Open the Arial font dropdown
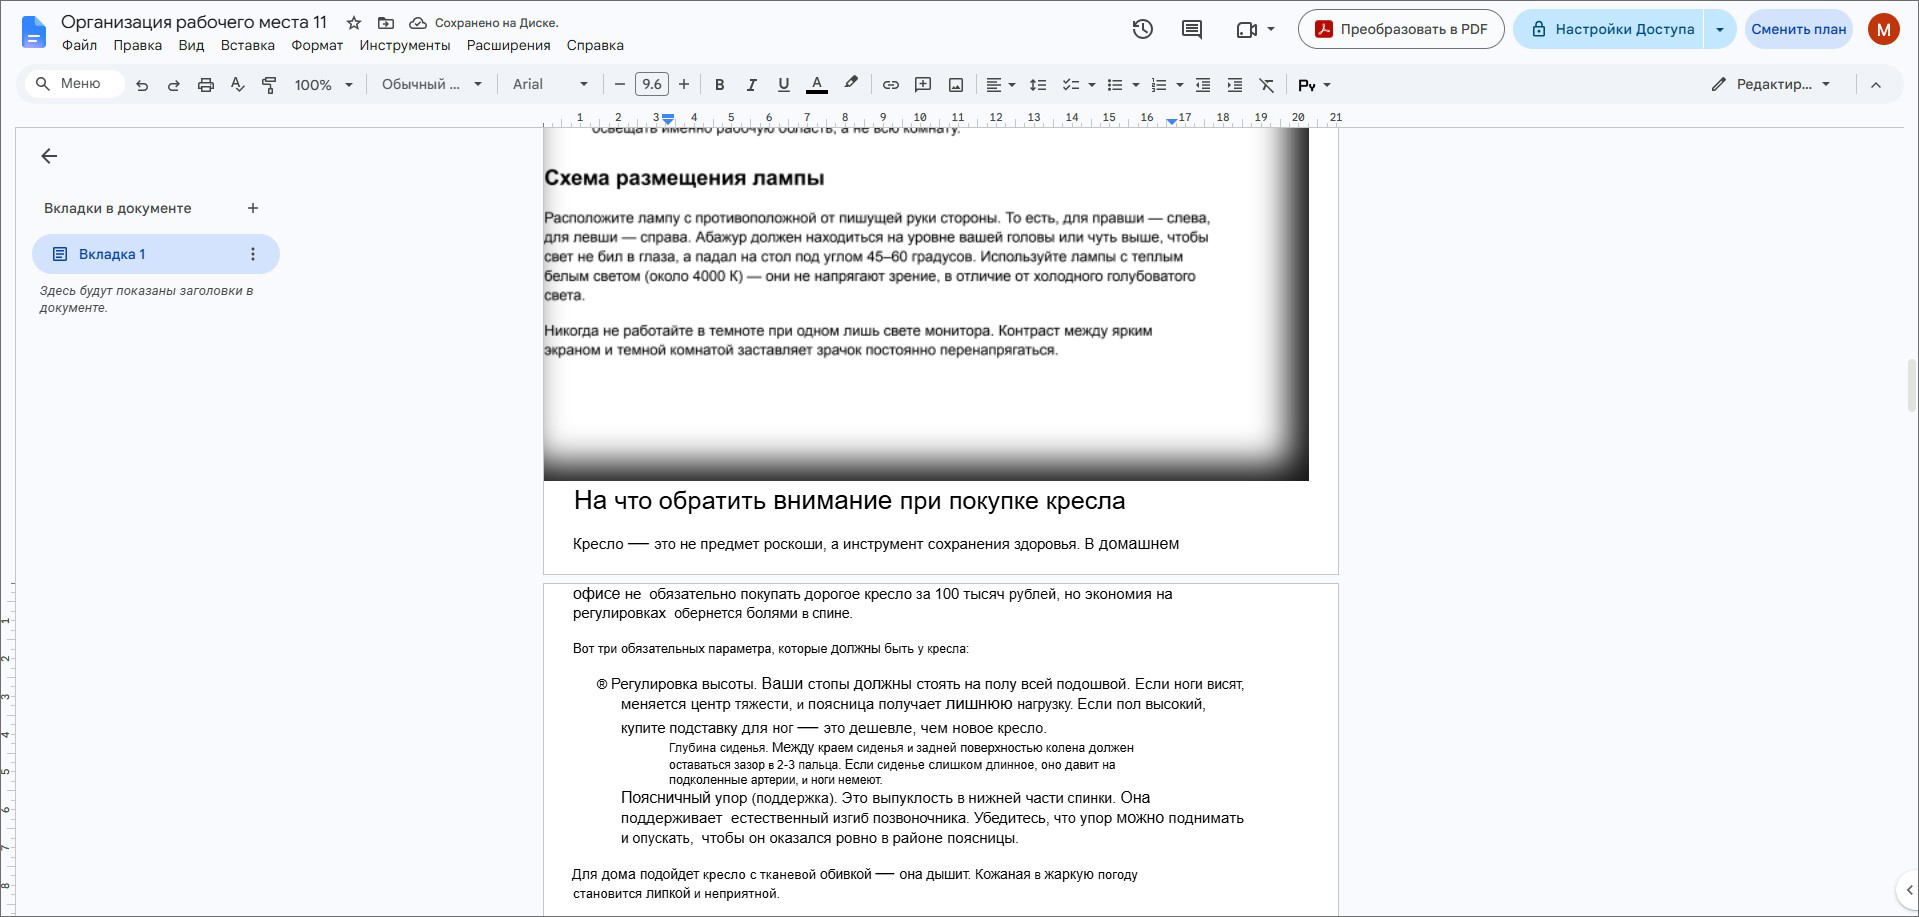This screenshot has width=1919, height=917. (550, 85)
